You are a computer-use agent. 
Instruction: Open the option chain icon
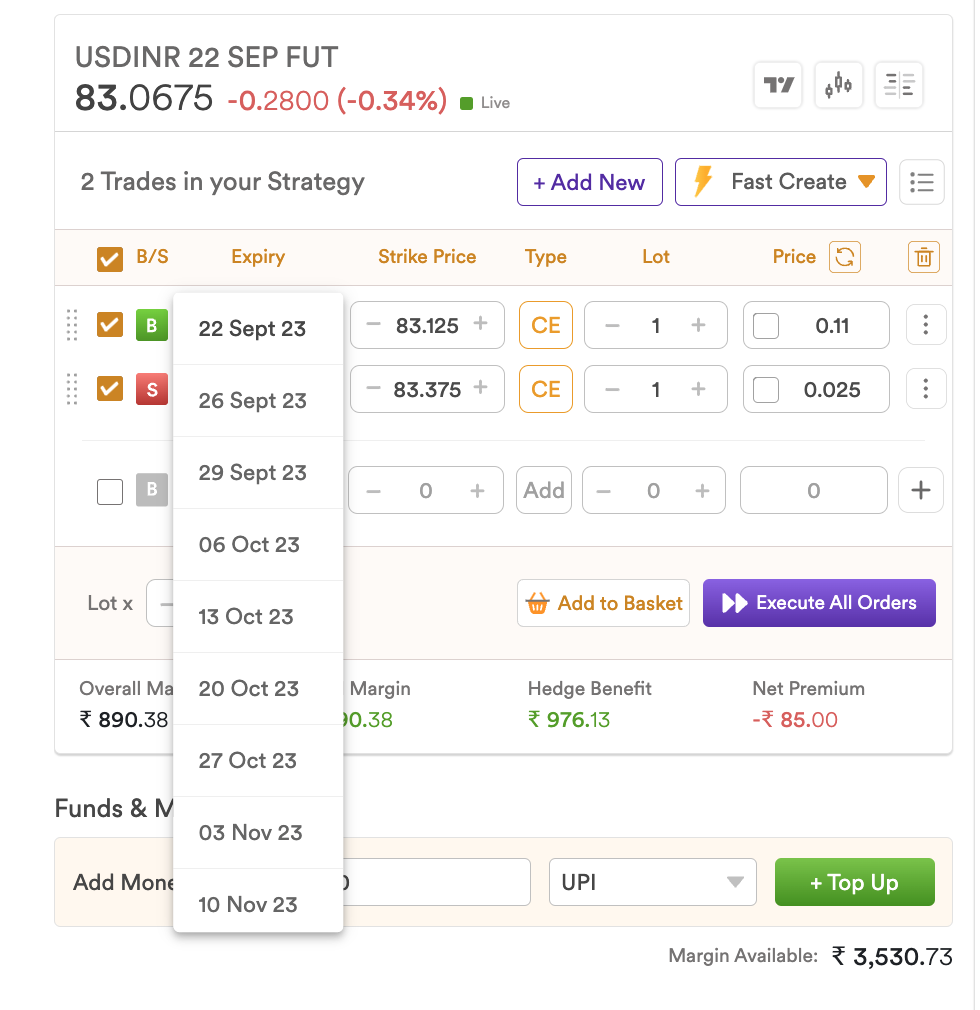[x=899, y=84]
